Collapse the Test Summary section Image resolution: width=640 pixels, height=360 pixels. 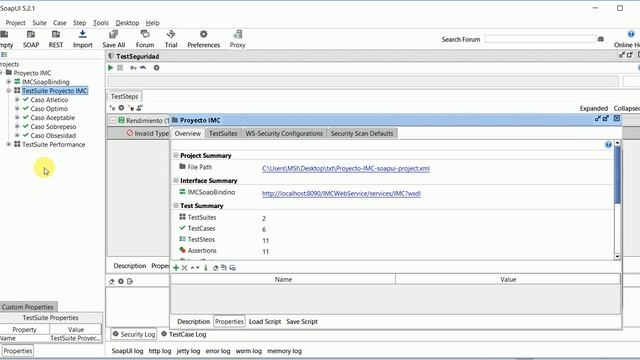176,206
